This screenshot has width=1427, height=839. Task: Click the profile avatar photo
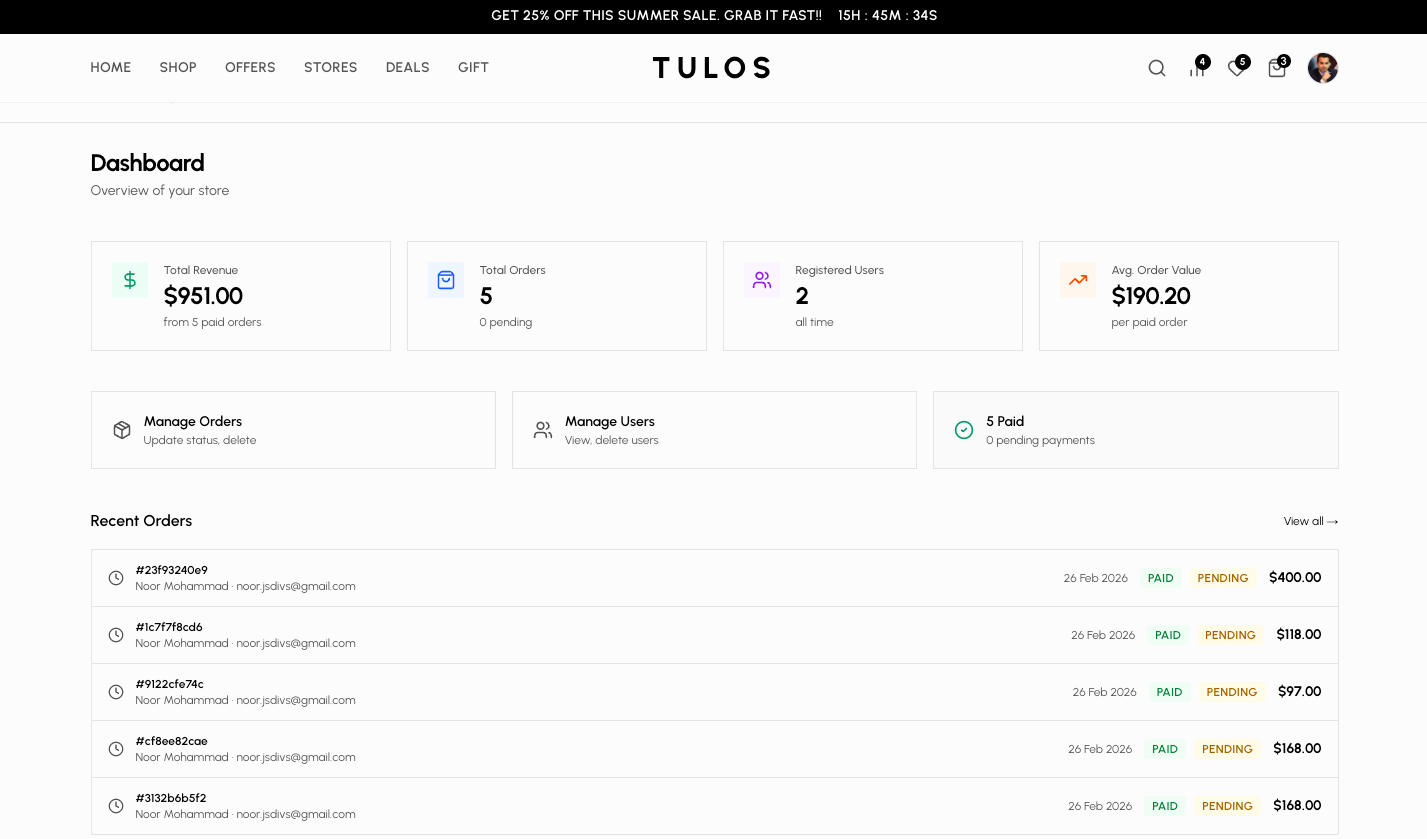(x=1322, y=68)
